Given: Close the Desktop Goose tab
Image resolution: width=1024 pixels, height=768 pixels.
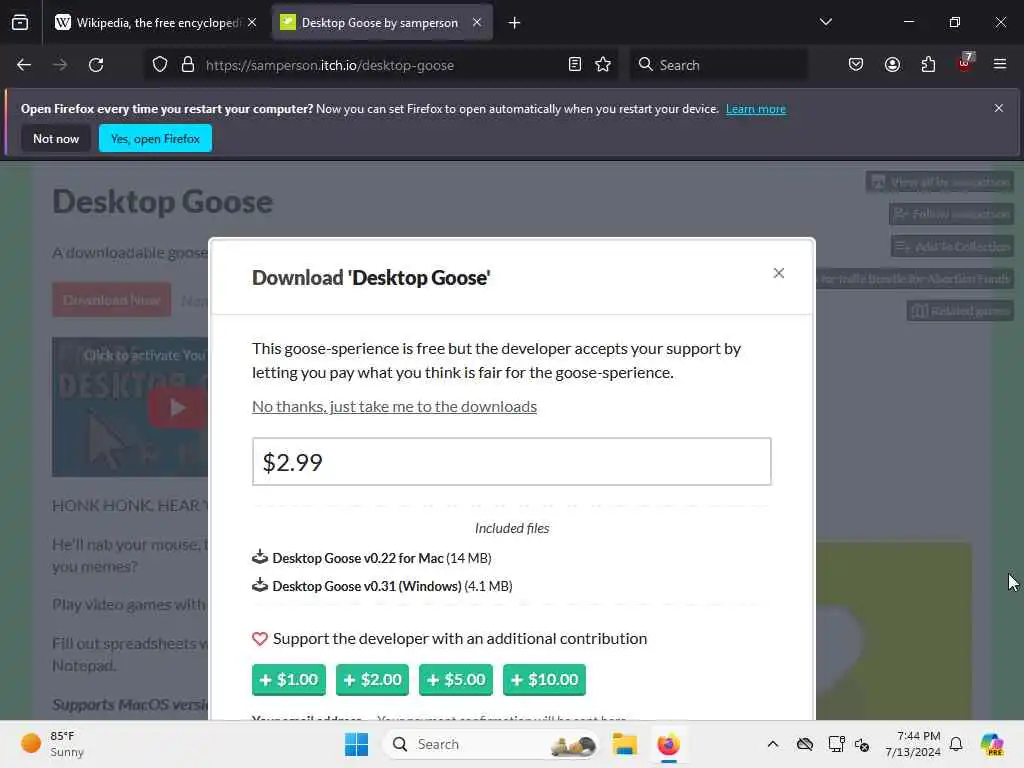Looking at the screenshot, I should (x=477, y=23).
